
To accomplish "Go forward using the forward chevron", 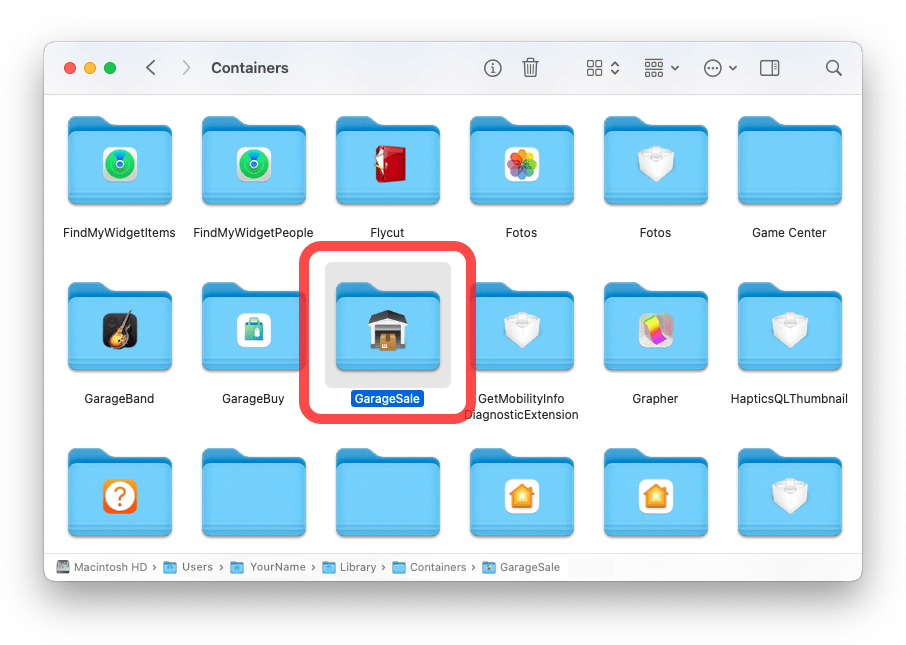I will [x=185, y=68].
